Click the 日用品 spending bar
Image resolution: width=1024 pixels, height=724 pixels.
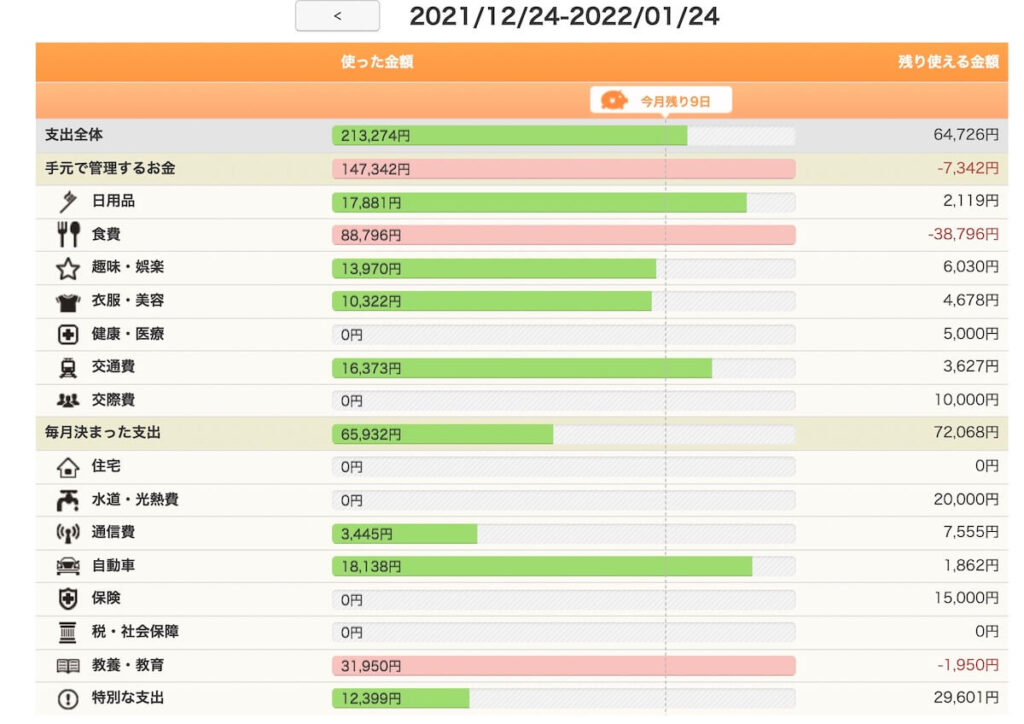coord(564,202)
